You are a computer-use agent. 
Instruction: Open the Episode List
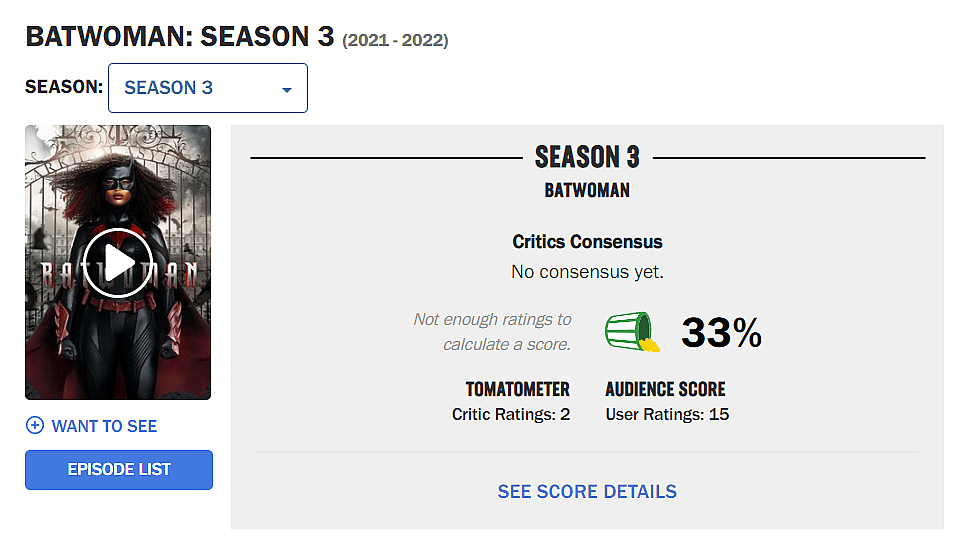119,470
